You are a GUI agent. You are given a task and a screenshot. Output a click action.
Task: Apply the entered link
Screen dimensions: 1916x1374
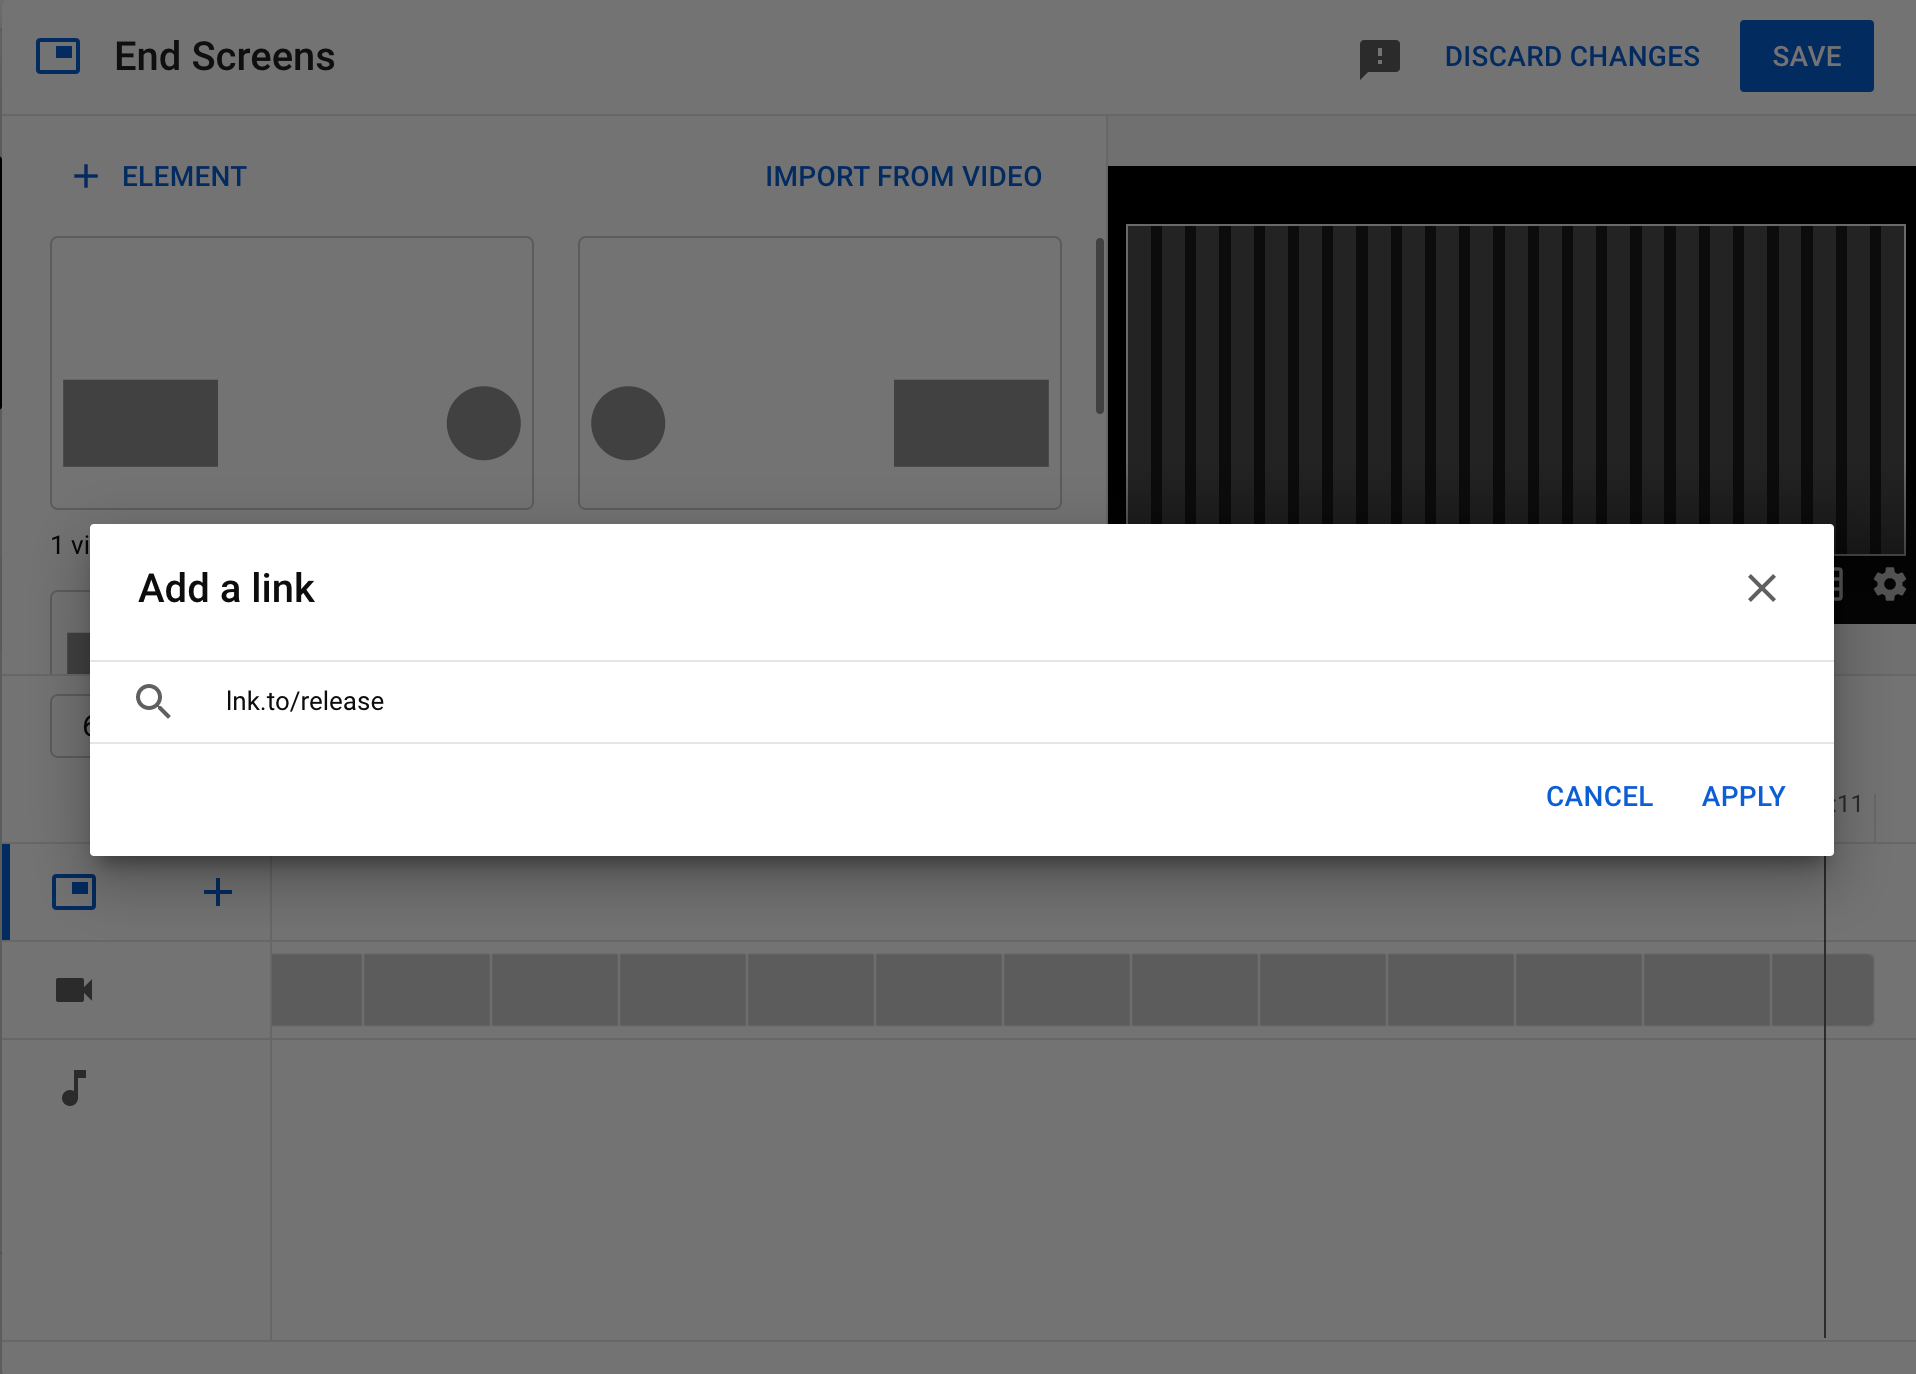pyautogui.click(x=1743, y=796)
